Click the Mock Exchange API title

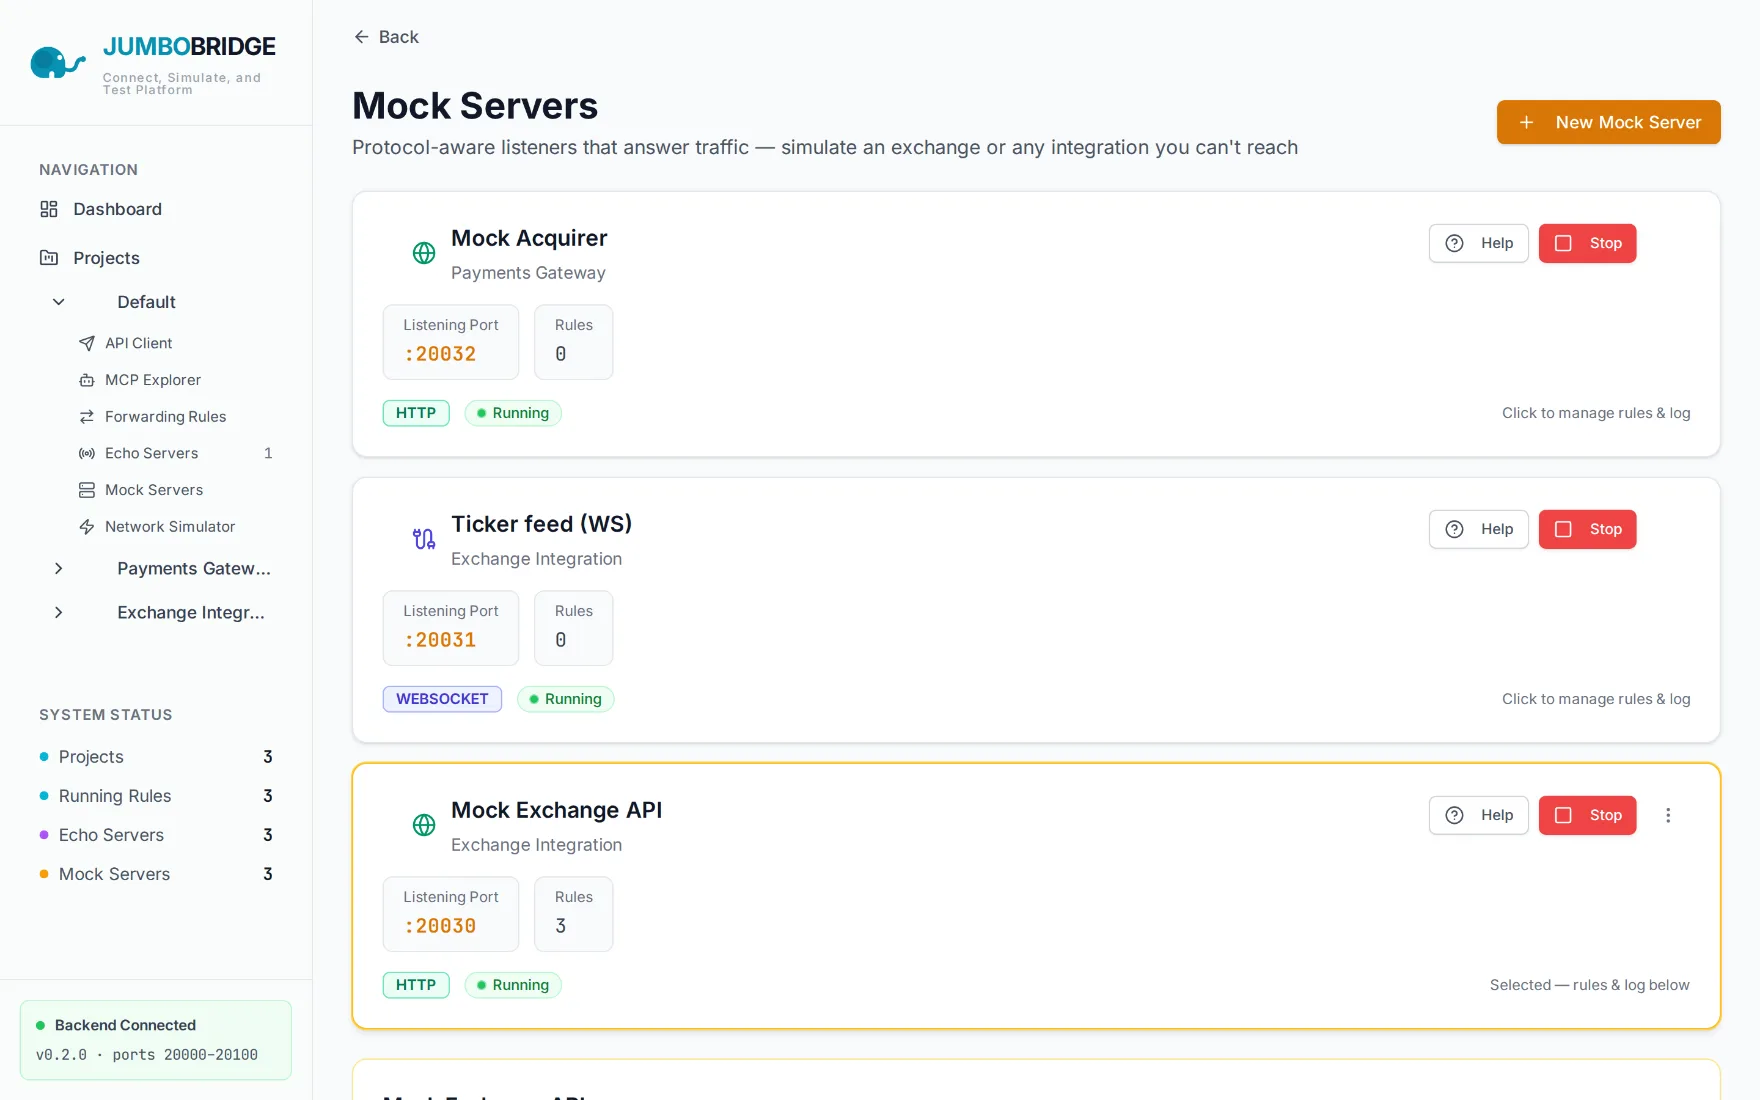556,810
